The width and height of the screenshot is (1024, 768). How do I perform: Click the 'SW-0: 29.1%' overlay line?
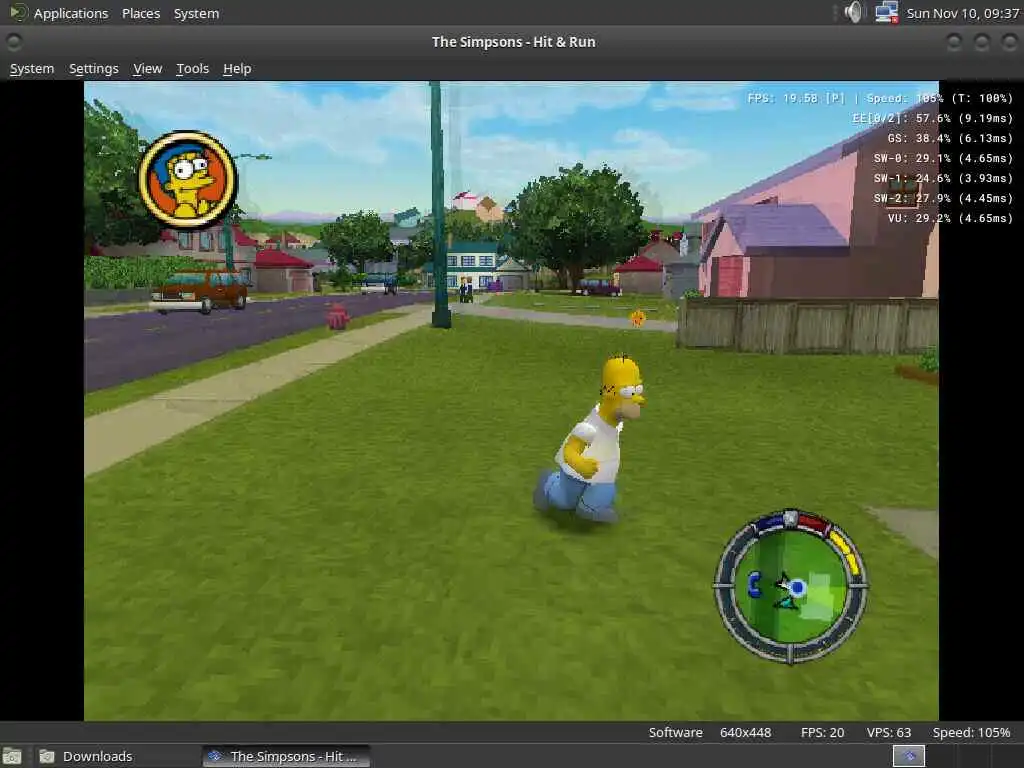943,158
